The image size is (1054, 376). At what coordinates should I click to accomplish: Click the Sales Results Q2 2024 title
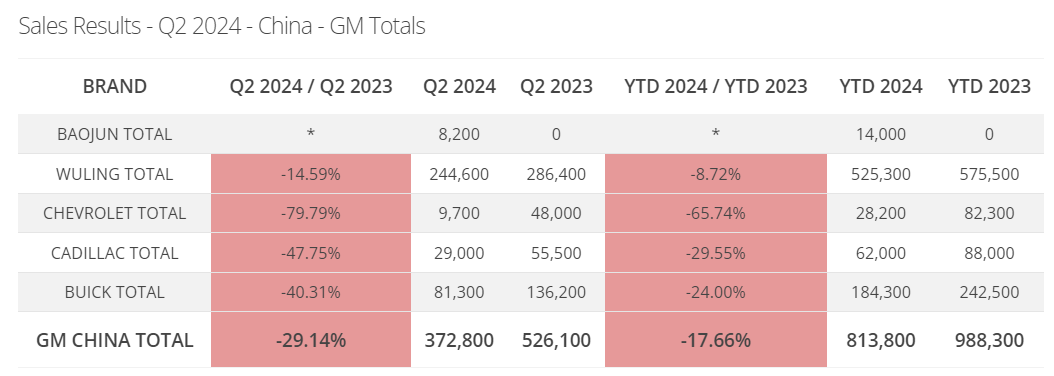222,26
